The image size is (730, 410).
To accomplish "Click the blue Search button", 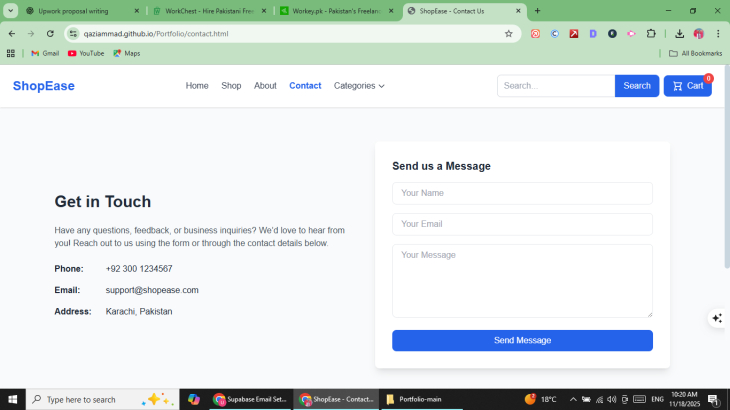I will 636,86.
